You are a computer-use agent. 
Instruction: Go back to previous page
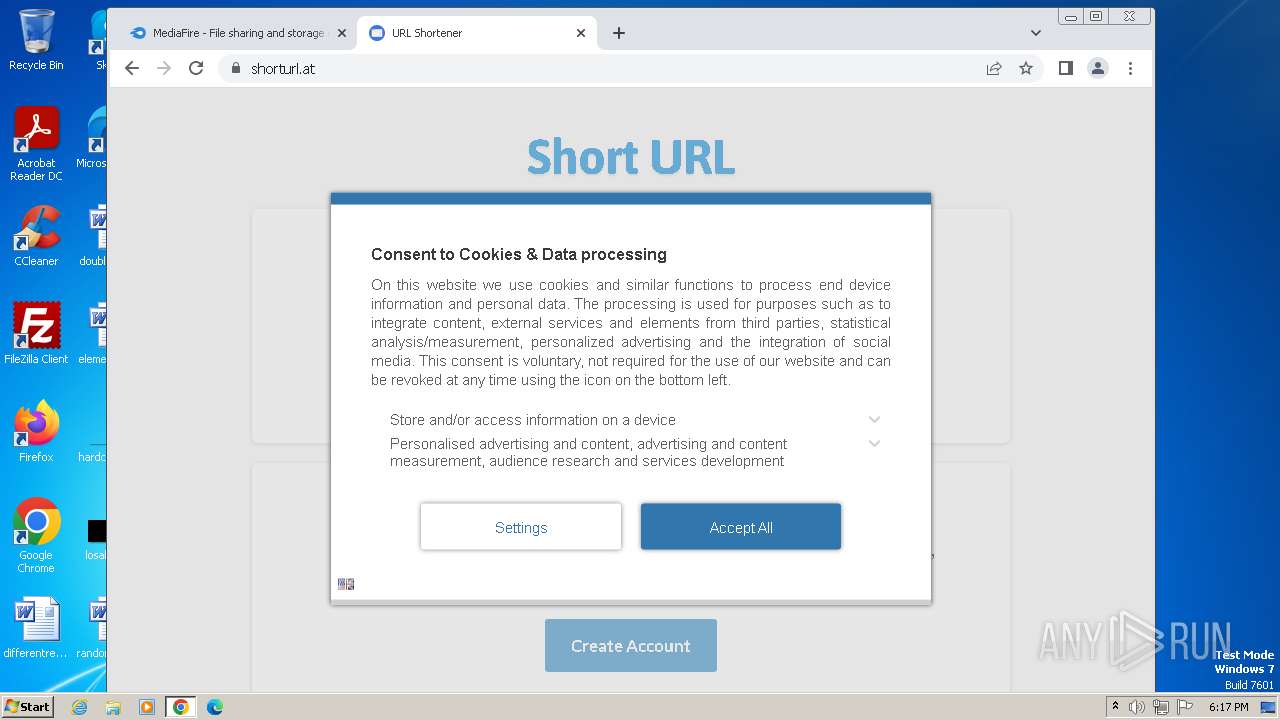[x=132, y=68]
